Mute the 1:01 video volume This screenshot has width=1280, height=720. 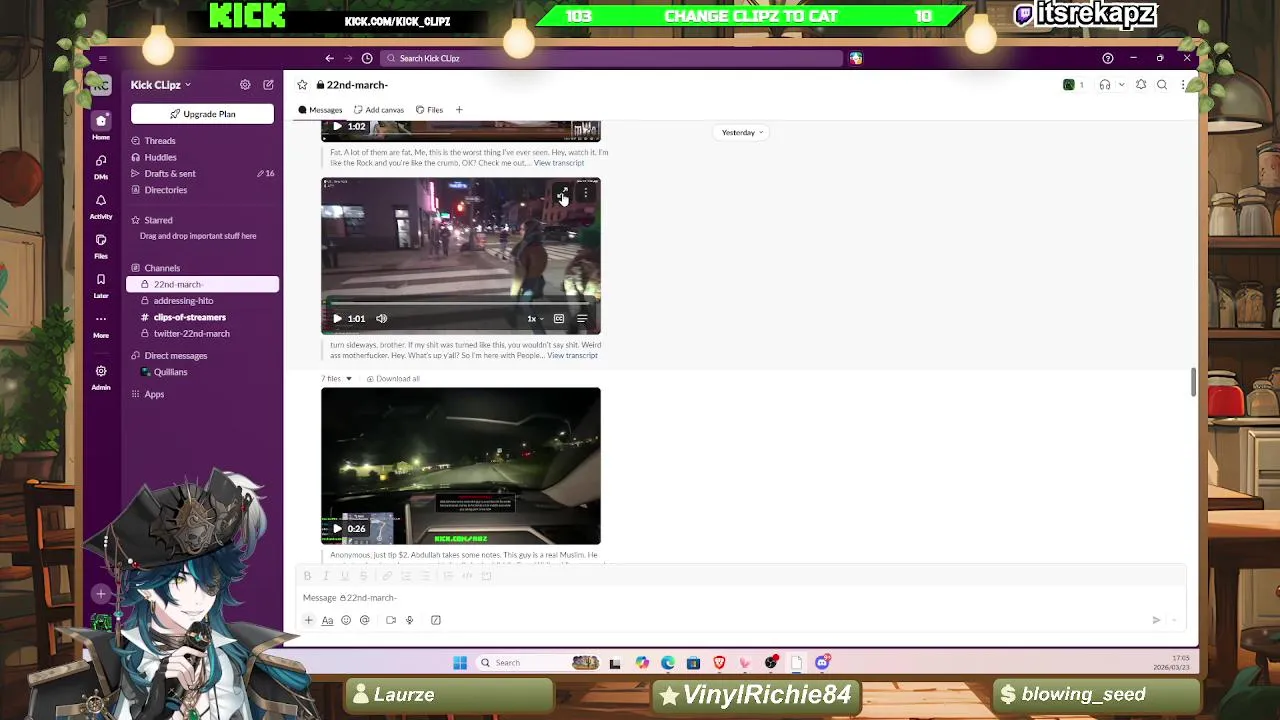click(x=381, y=319)
